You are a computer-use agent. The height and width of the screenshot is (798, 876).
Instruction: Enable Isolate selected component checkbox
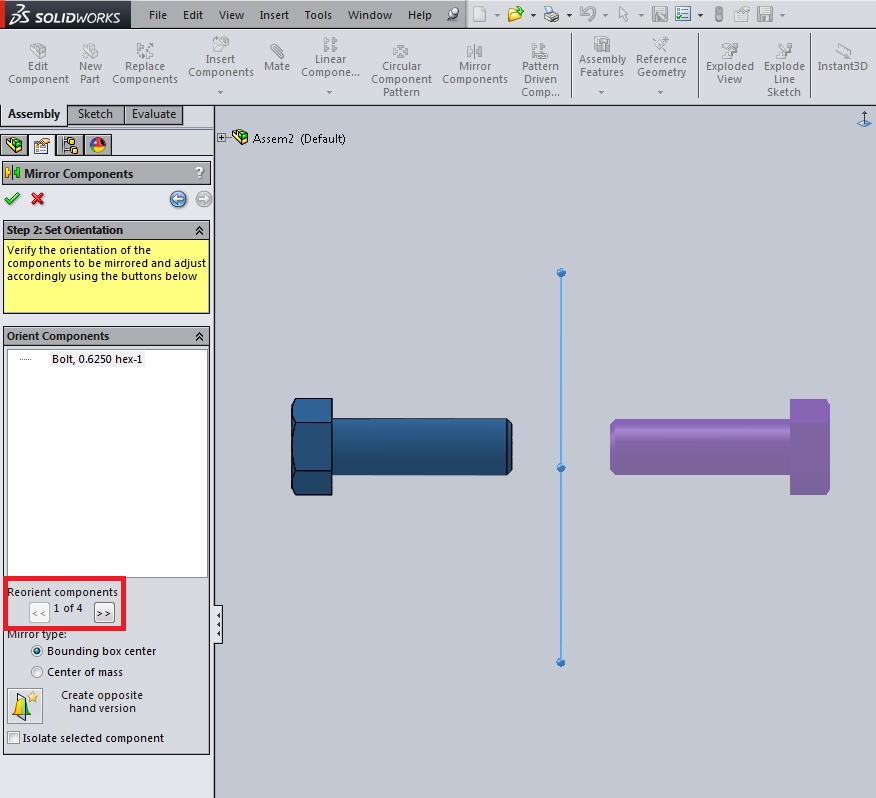14,738
